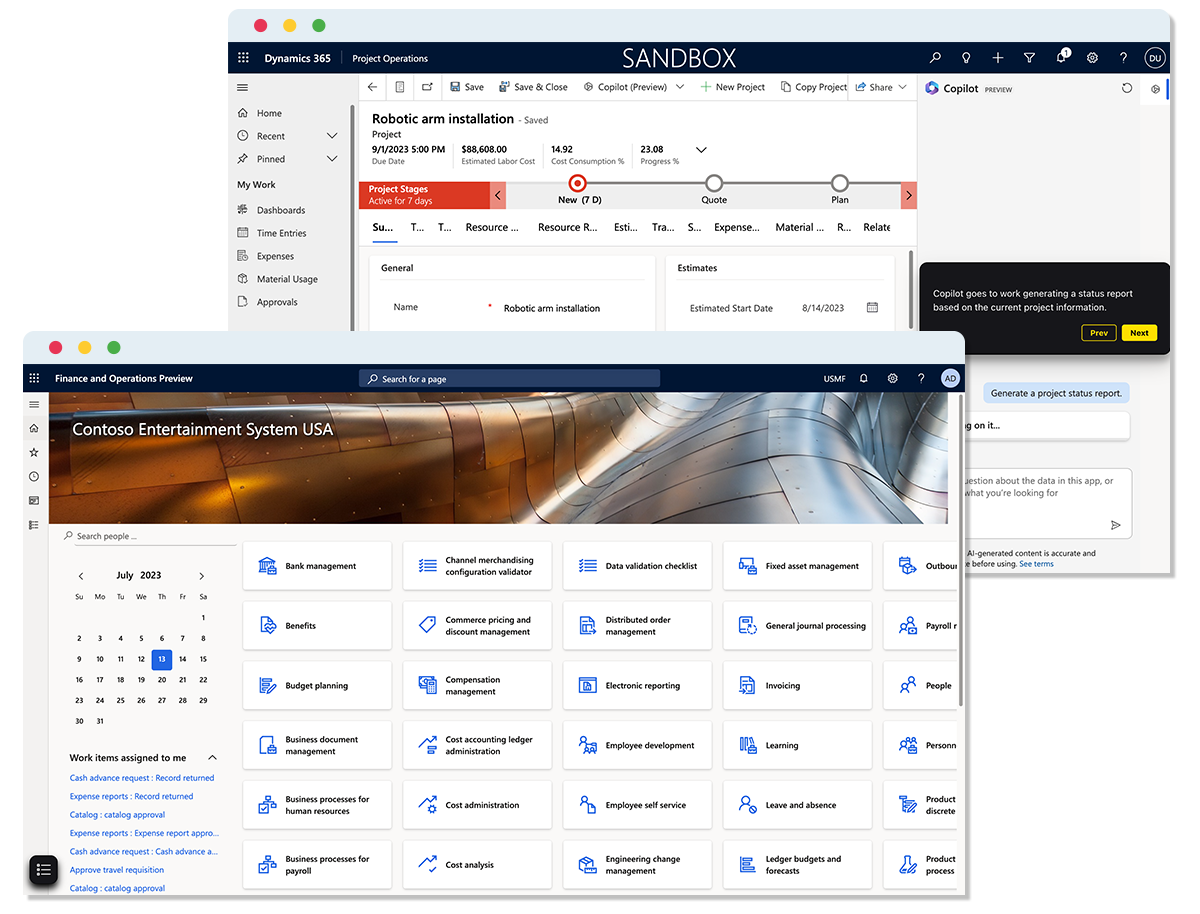The image size is (1200, 914).
Task: Open the Budget planning tile
Action: pyautogui.click(x=317, y=686)
